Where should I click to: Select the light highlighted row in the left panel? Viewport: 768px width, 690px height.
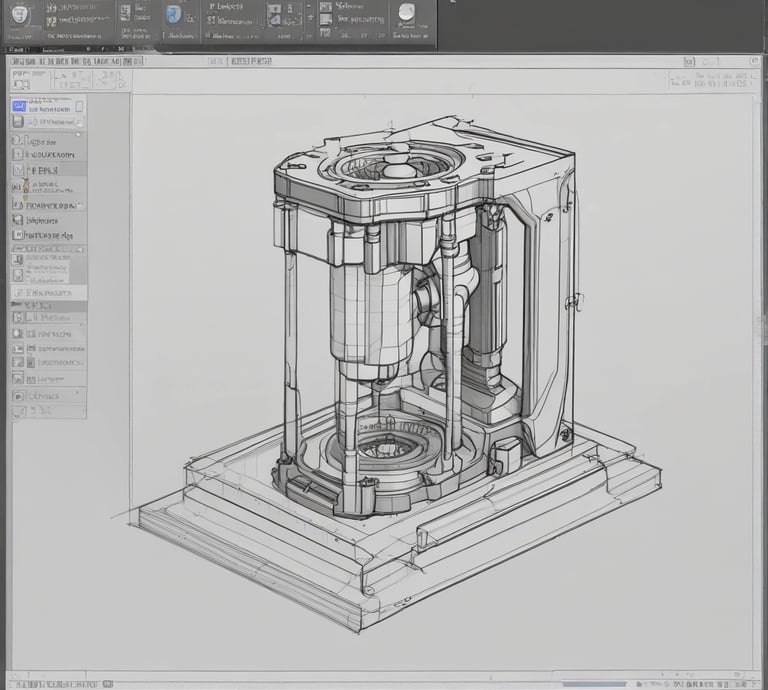pos(47,293)
